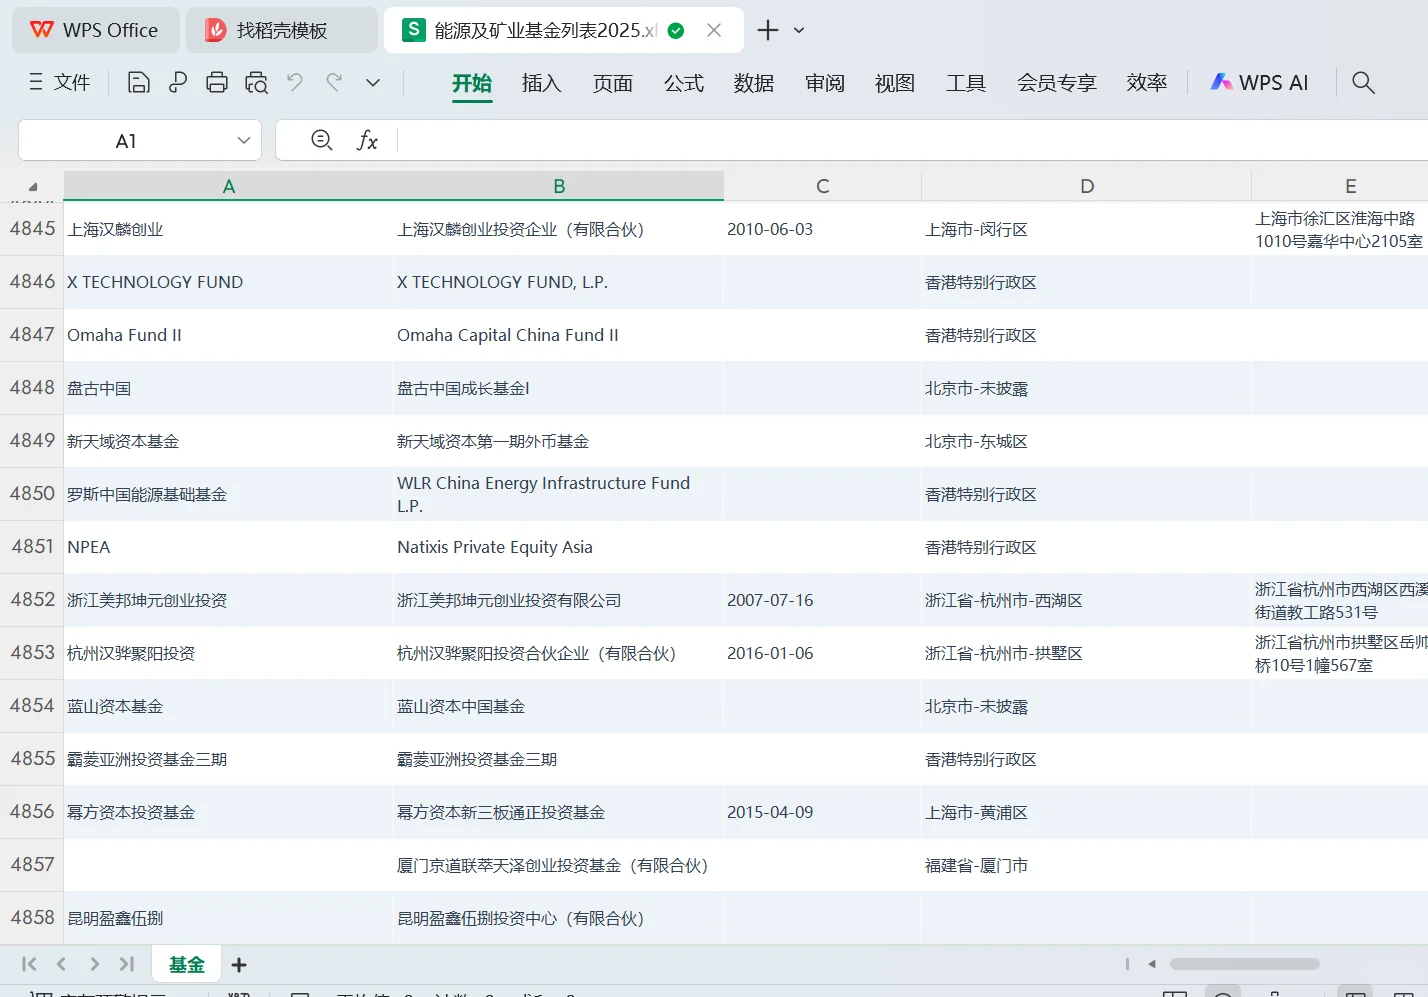Expand the new tab dropdown arrow
The height and width of the screenshot is (997, 1428).
click(797, 31)
